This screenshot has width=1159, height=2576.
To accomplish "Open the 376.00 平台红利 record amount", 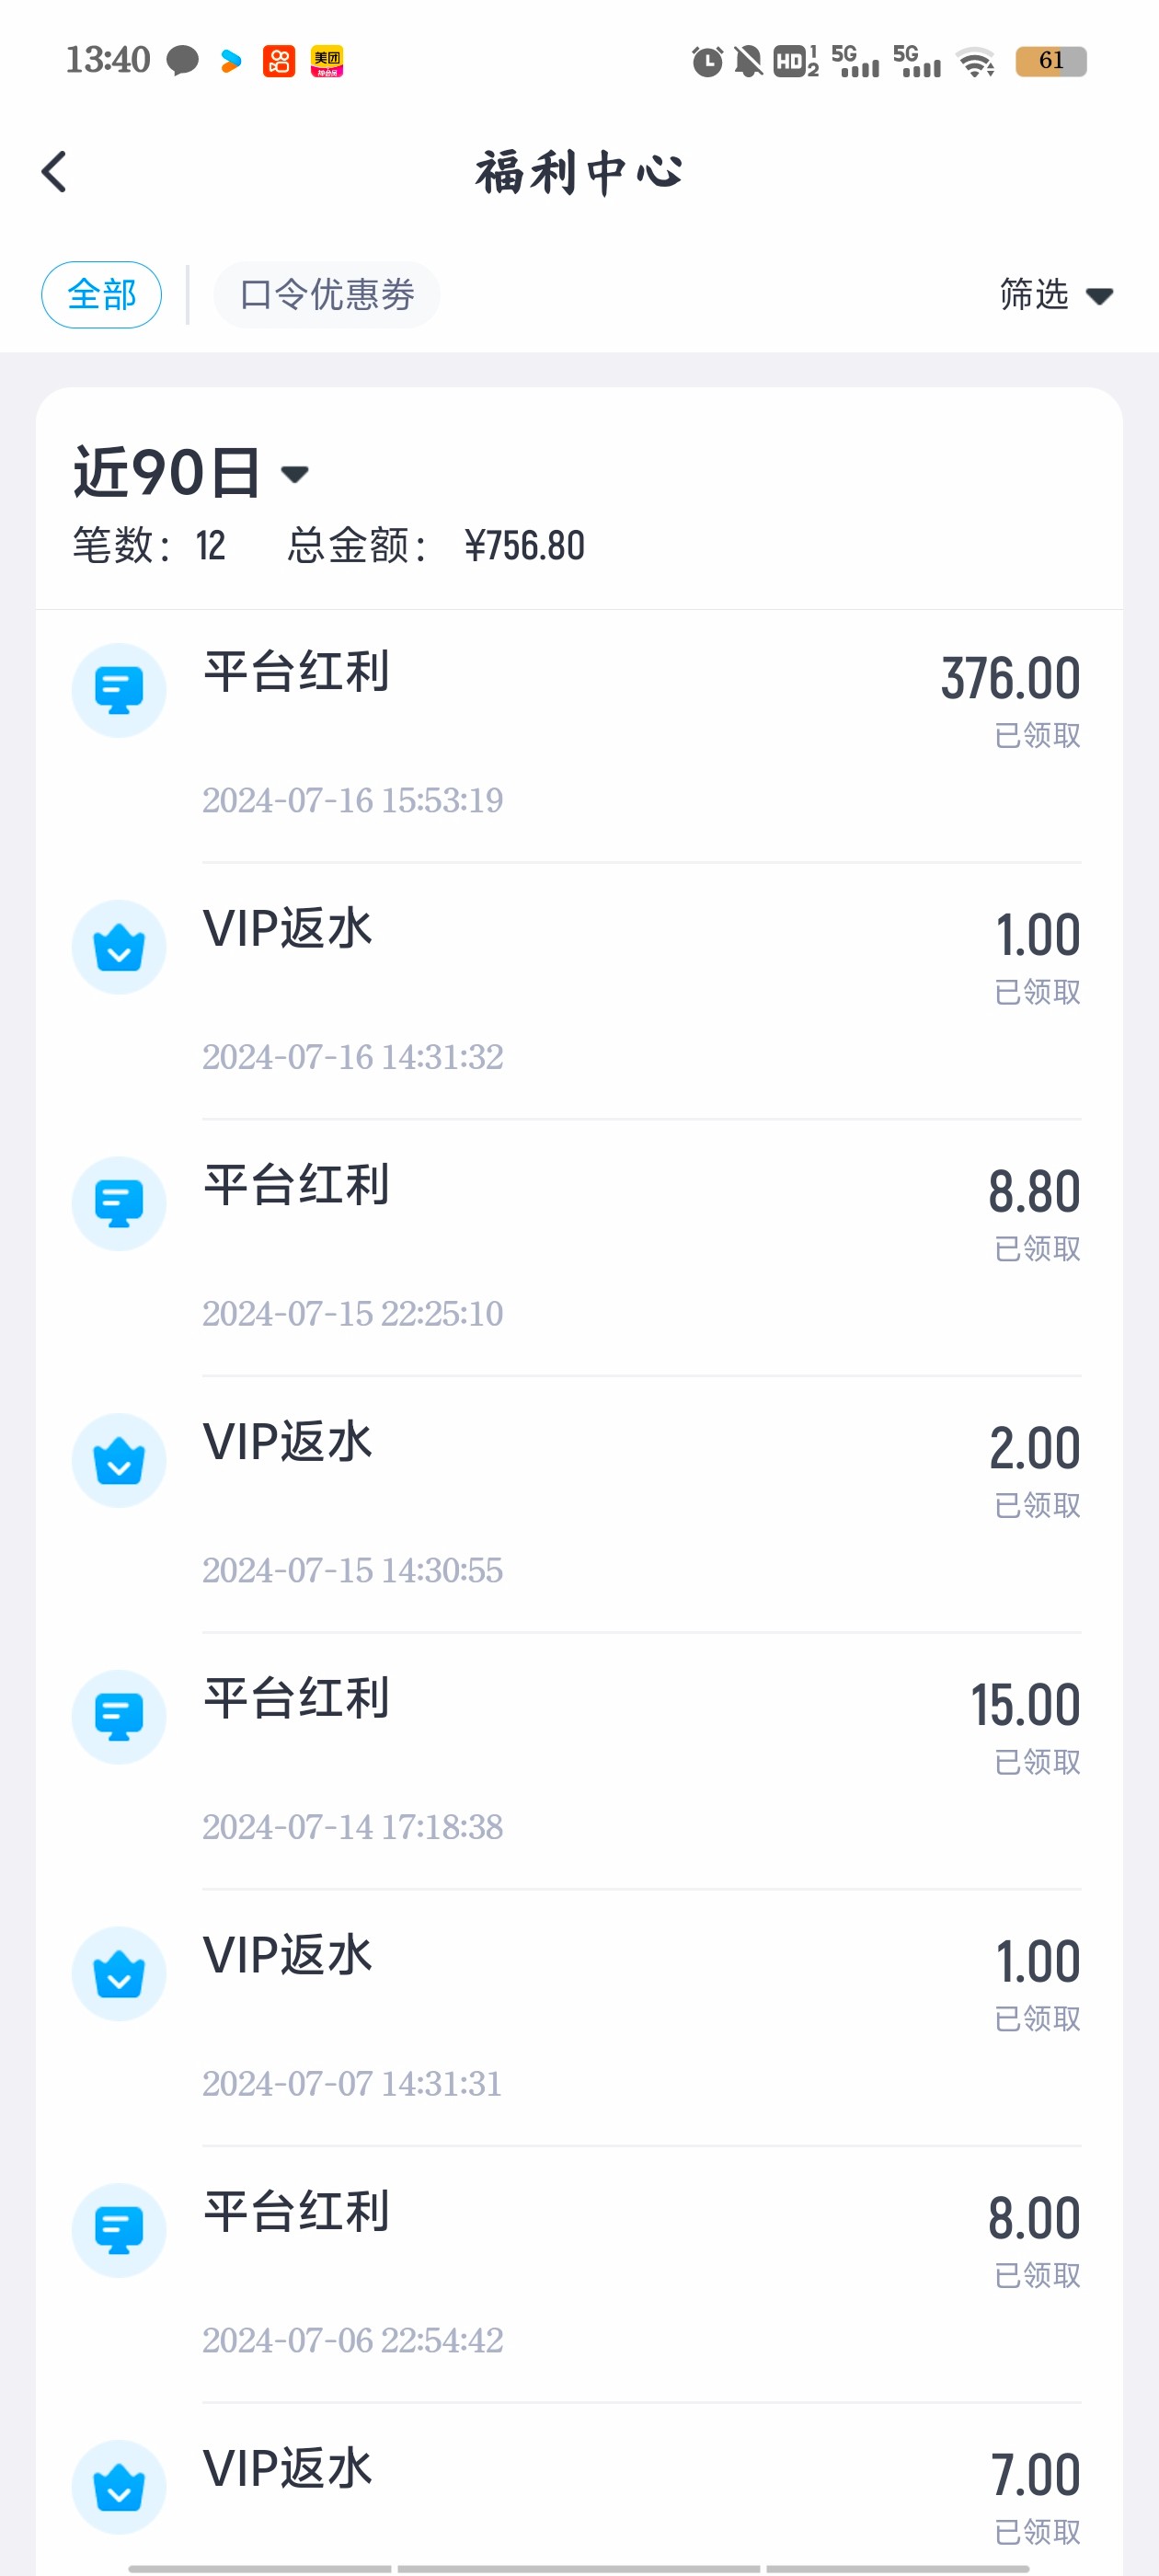I will coord(1010,679).
